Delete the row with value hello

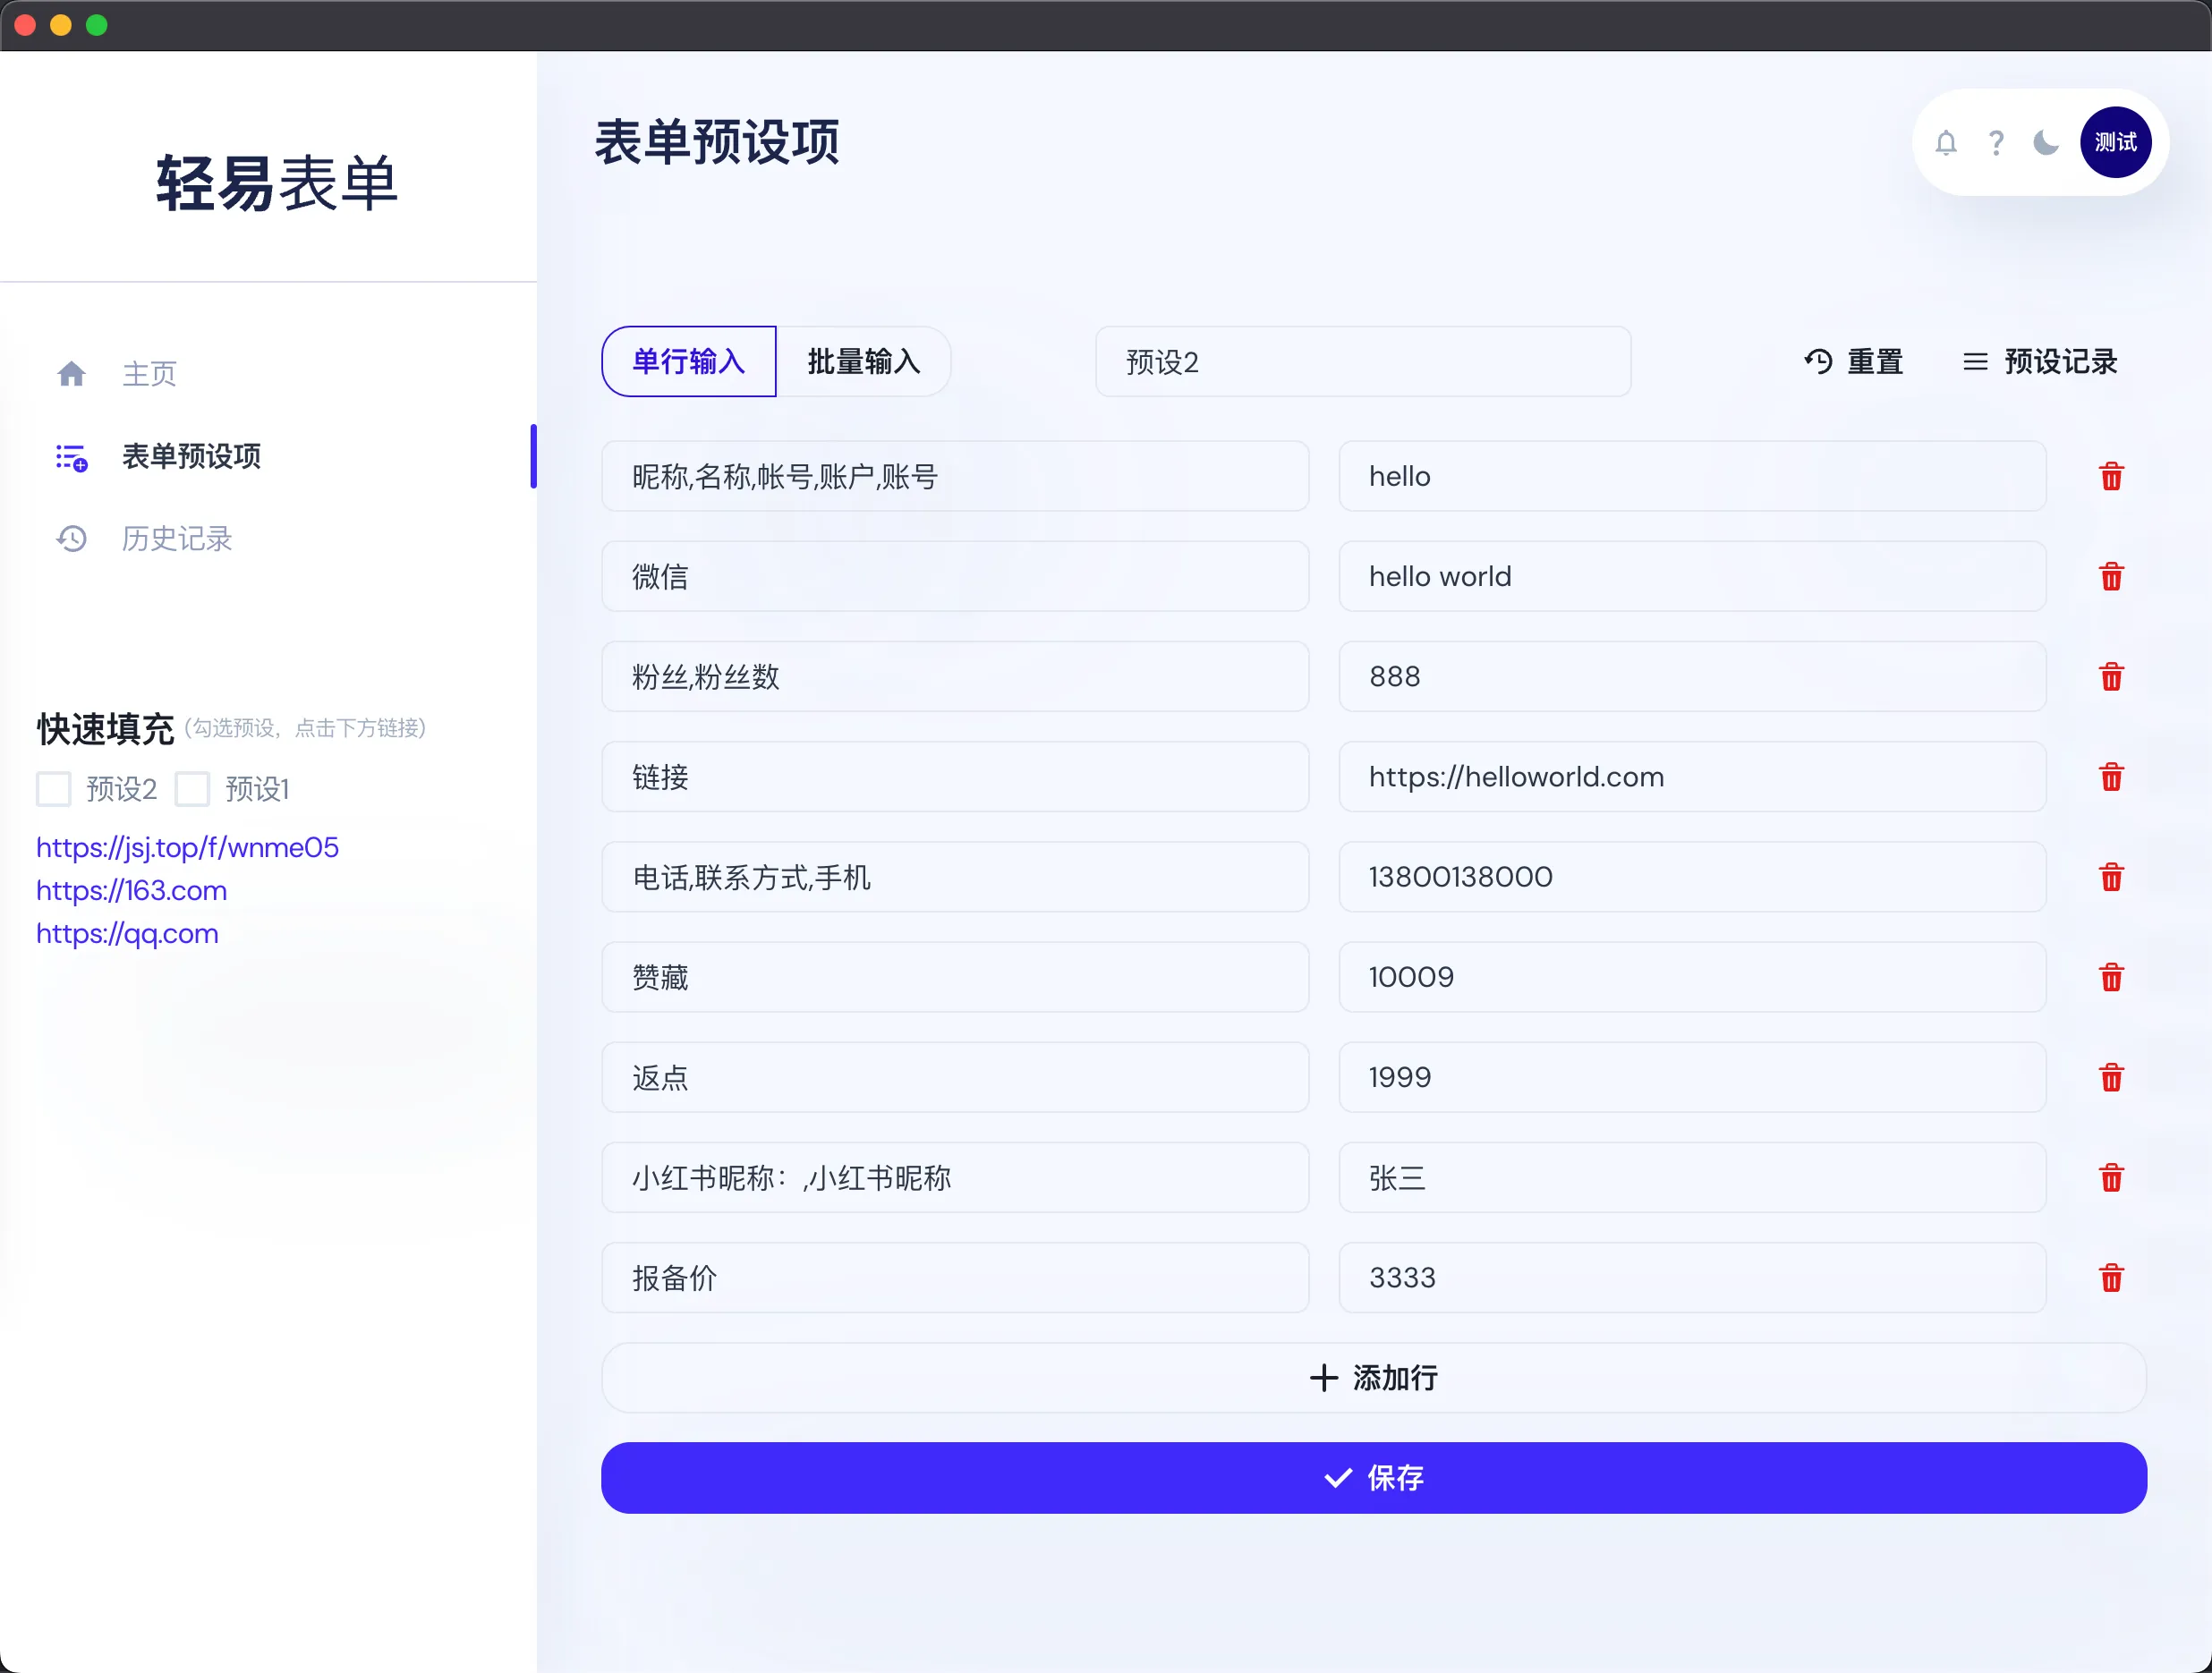2111,477
